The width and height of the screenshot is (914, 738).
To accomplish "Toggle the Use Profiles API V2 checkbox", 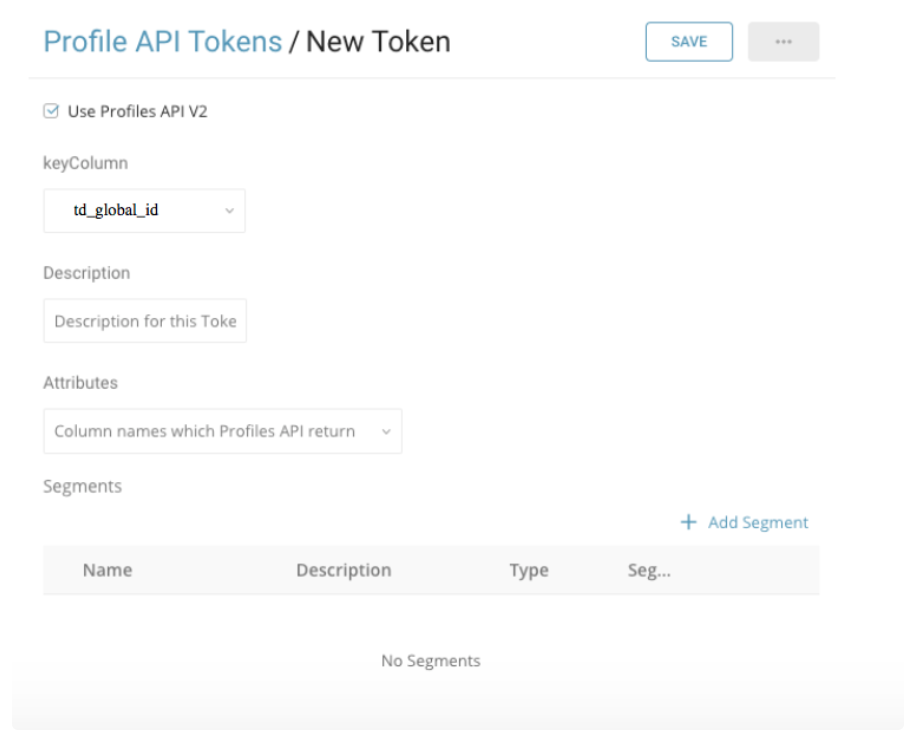I will coord(51,112).
